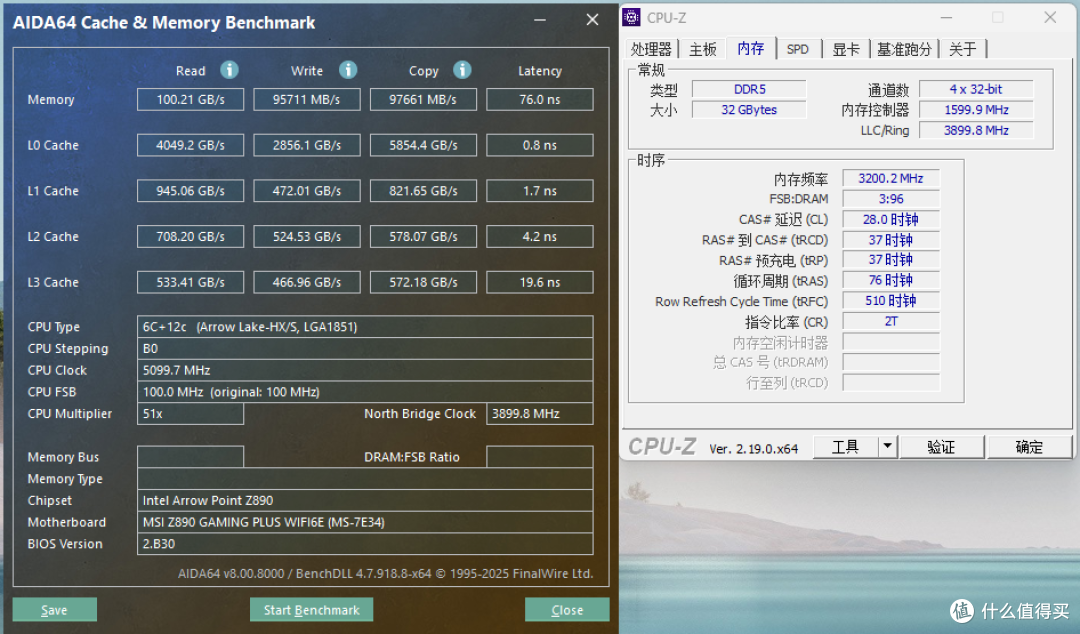Click the empty Memory Type field
The image size is (1080, 634).
tap(365, 479)
